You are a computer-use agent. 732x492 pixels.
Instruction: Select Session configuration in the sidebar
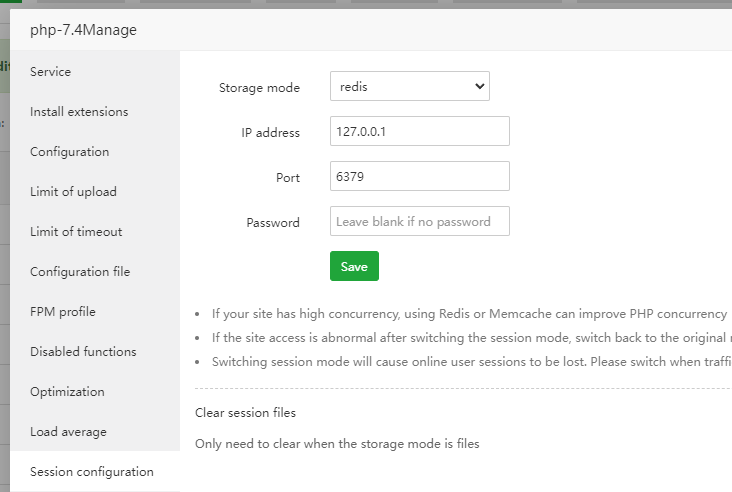92,472
